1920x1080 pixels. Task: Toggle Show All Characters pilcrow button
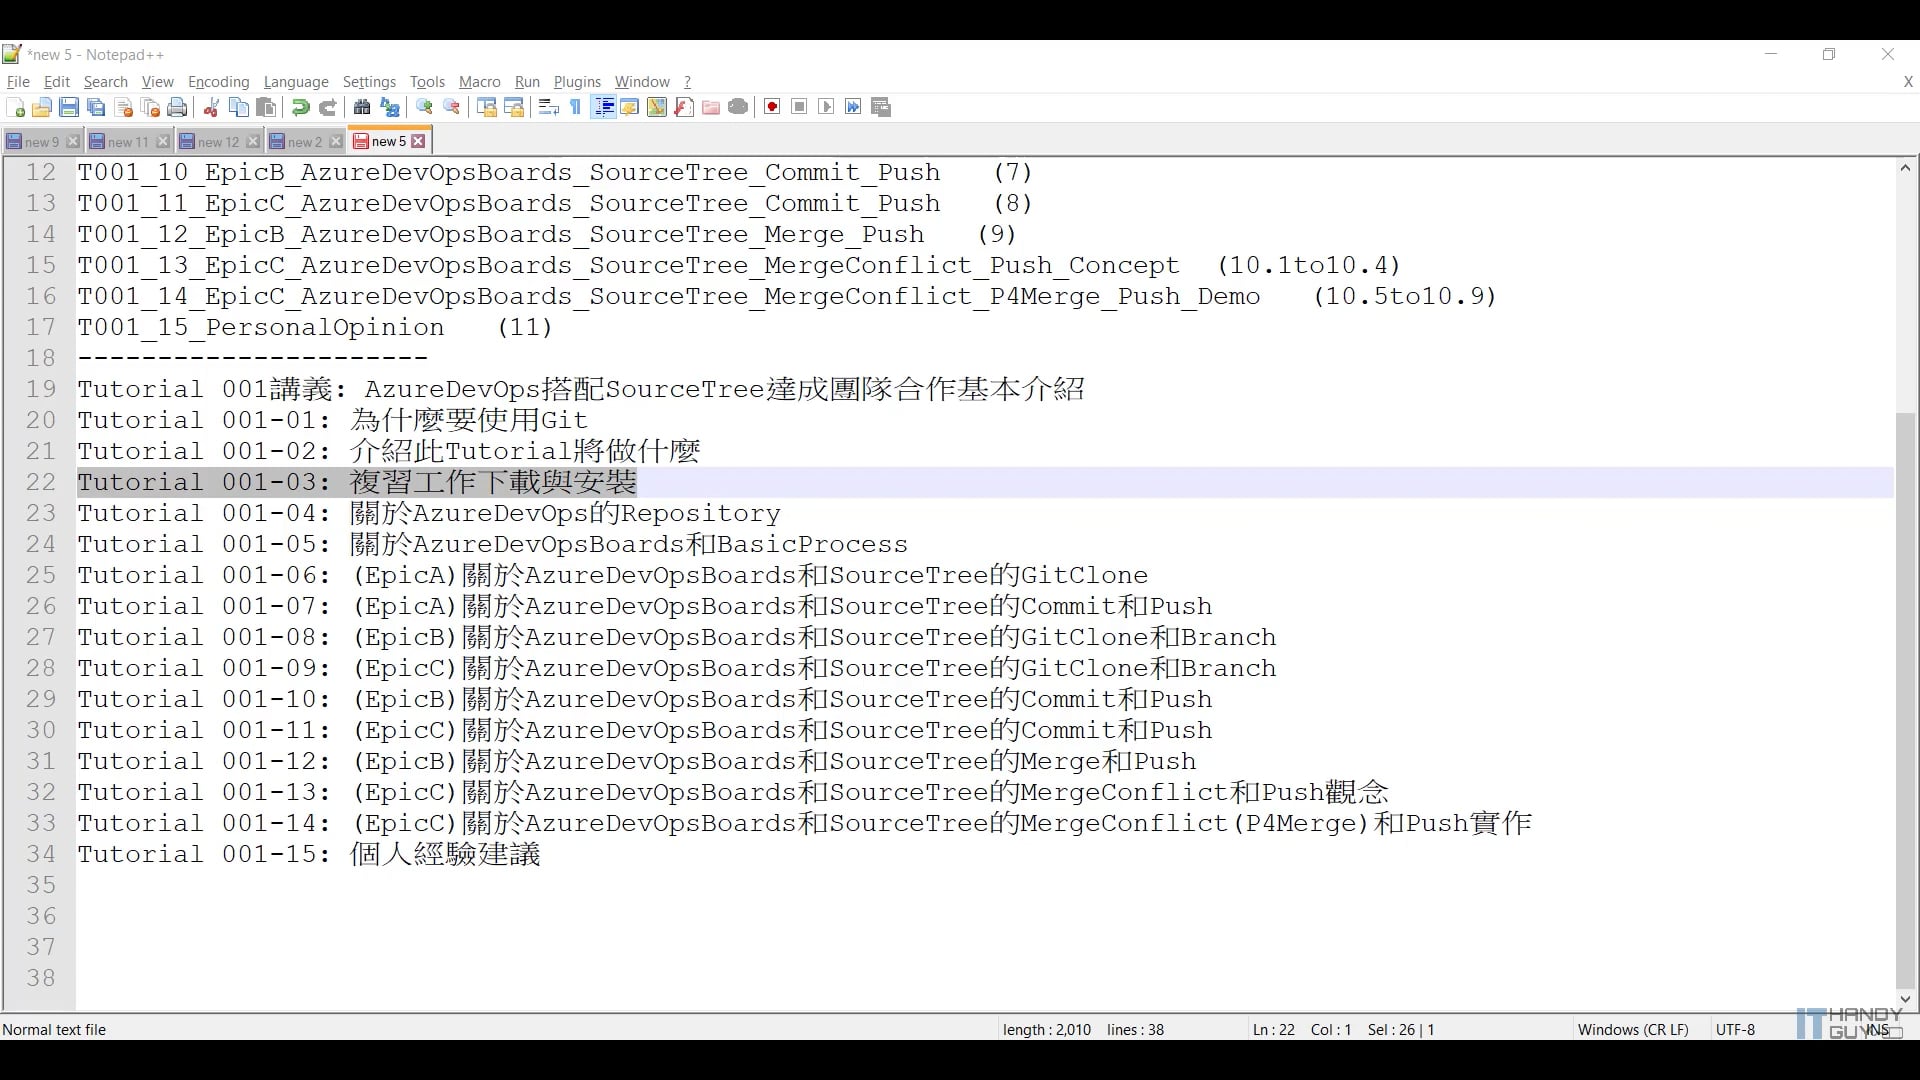pyautogui.click(x=576, y=108)
